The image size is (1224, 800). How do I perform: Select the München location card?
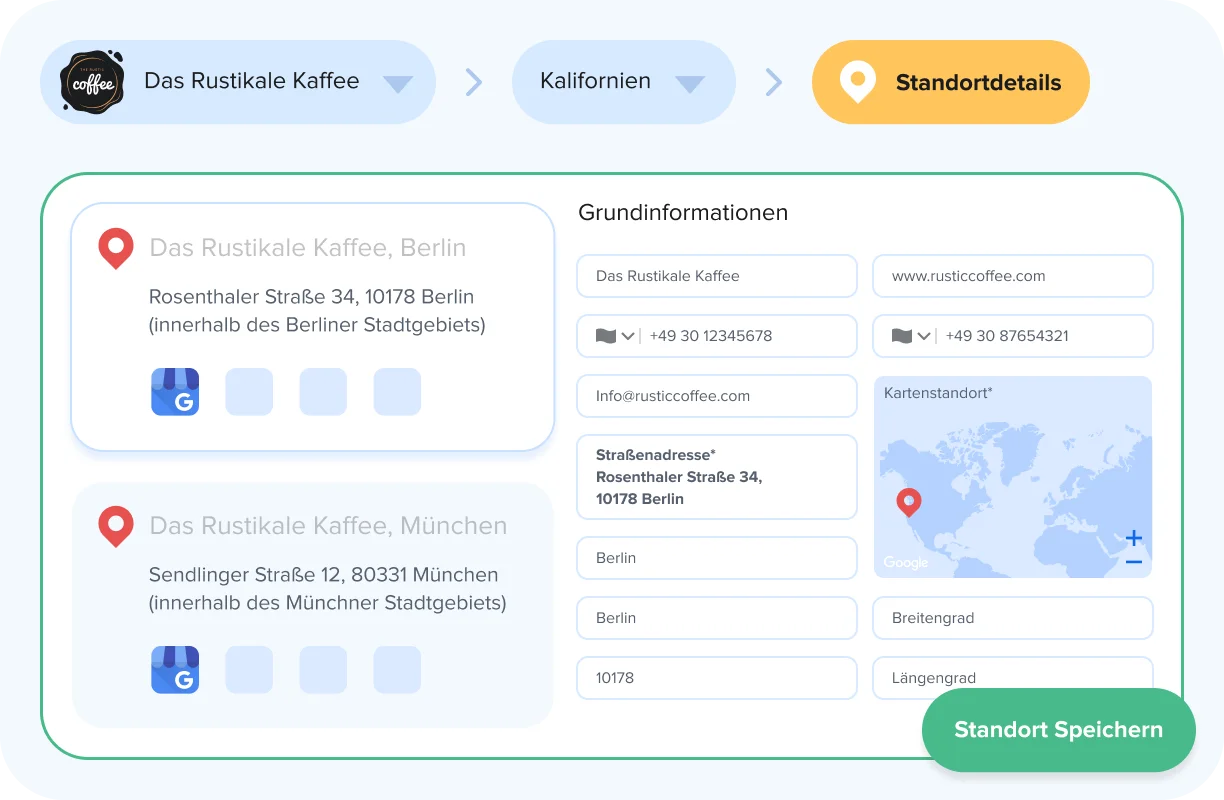[x=312, y=605]
